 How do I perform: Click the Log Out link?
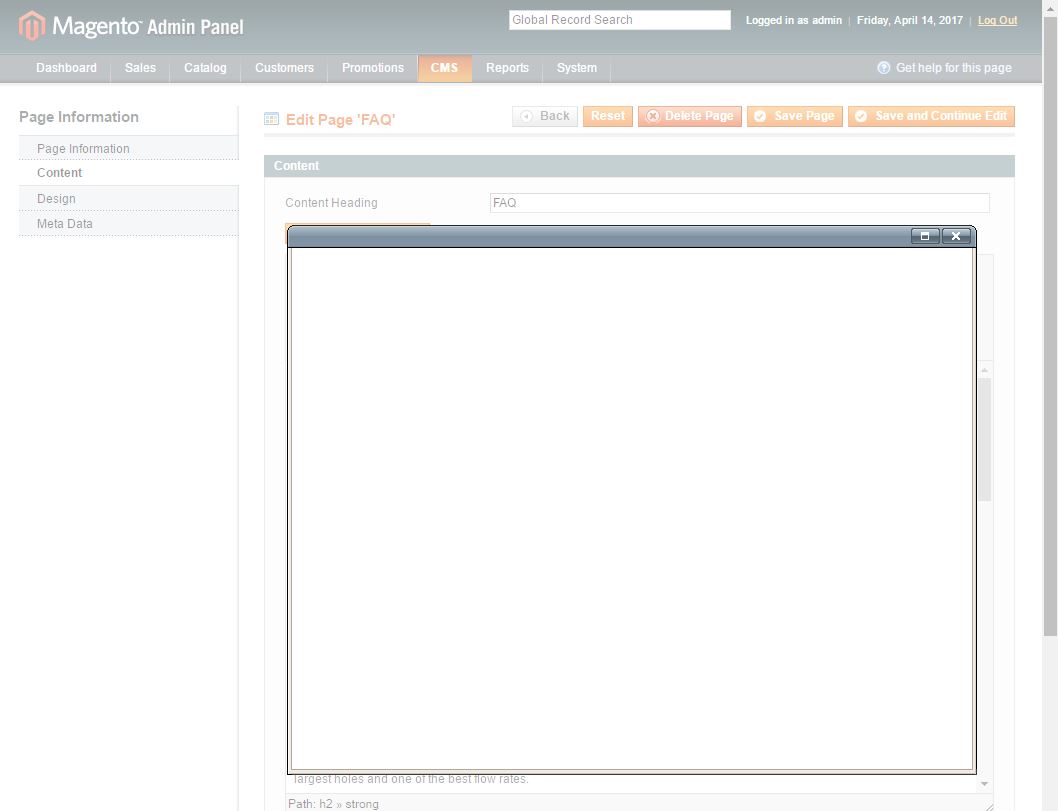996,20
